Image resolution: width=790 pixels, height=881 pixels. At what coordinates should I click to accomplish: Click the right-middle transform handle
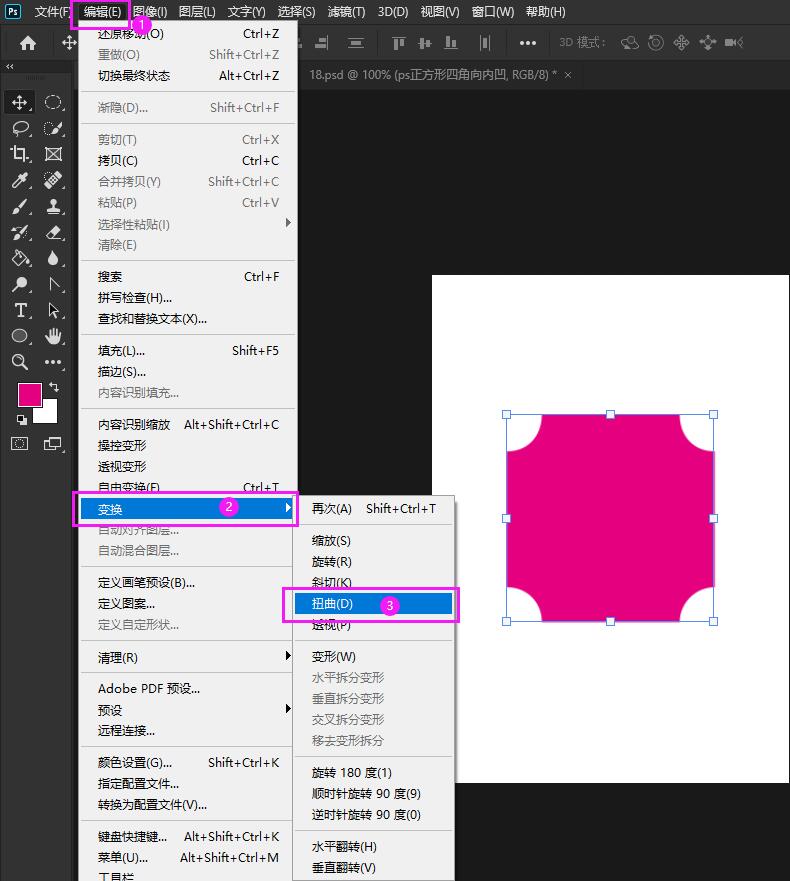point(714,519)
